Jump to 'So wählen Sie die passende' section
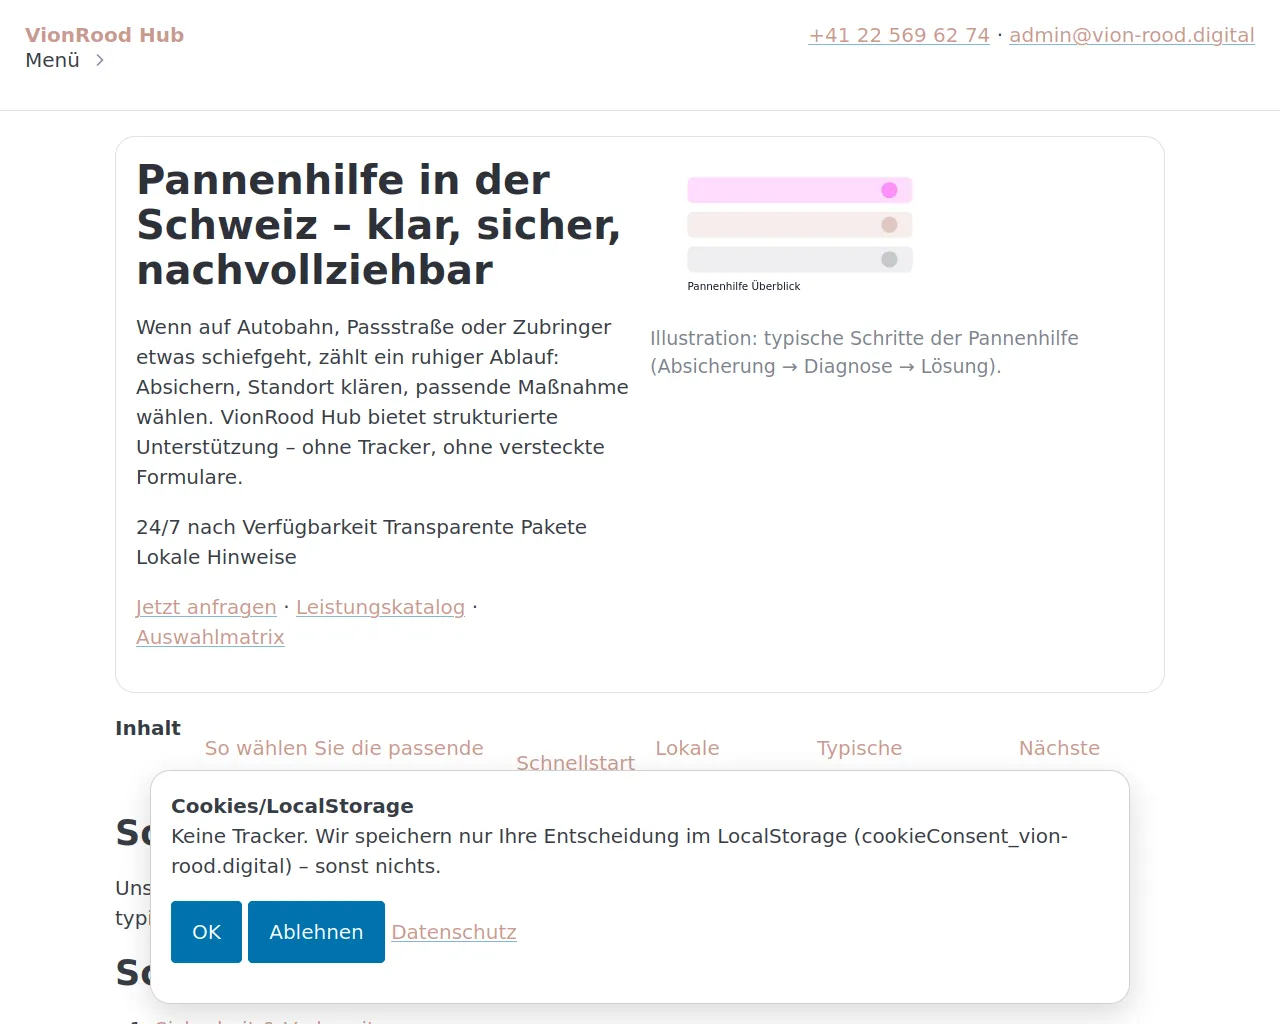Image resolution: width=1280 pixels, height=1024 pixels. click(x=344, y=748)
